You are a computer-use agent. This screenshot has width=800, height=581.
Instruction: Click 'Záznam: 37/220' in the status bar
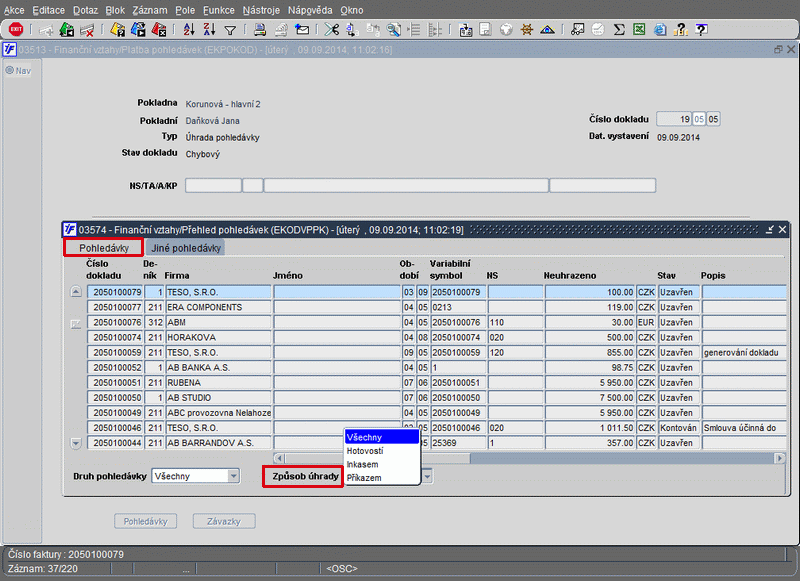pos(43,569)
